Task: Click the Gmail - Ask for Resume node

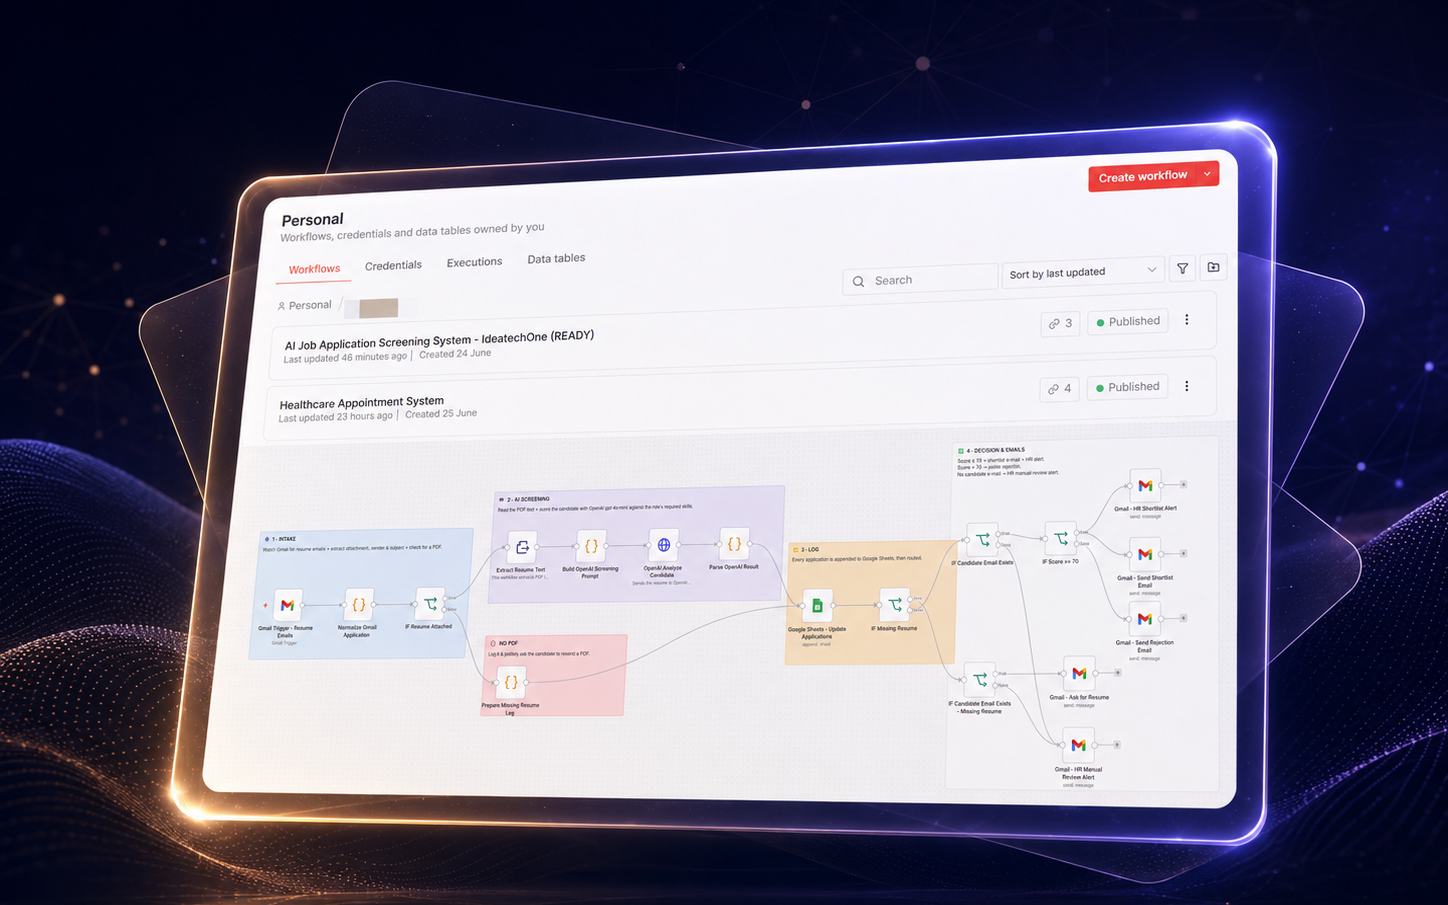Action: (1079, 673)
